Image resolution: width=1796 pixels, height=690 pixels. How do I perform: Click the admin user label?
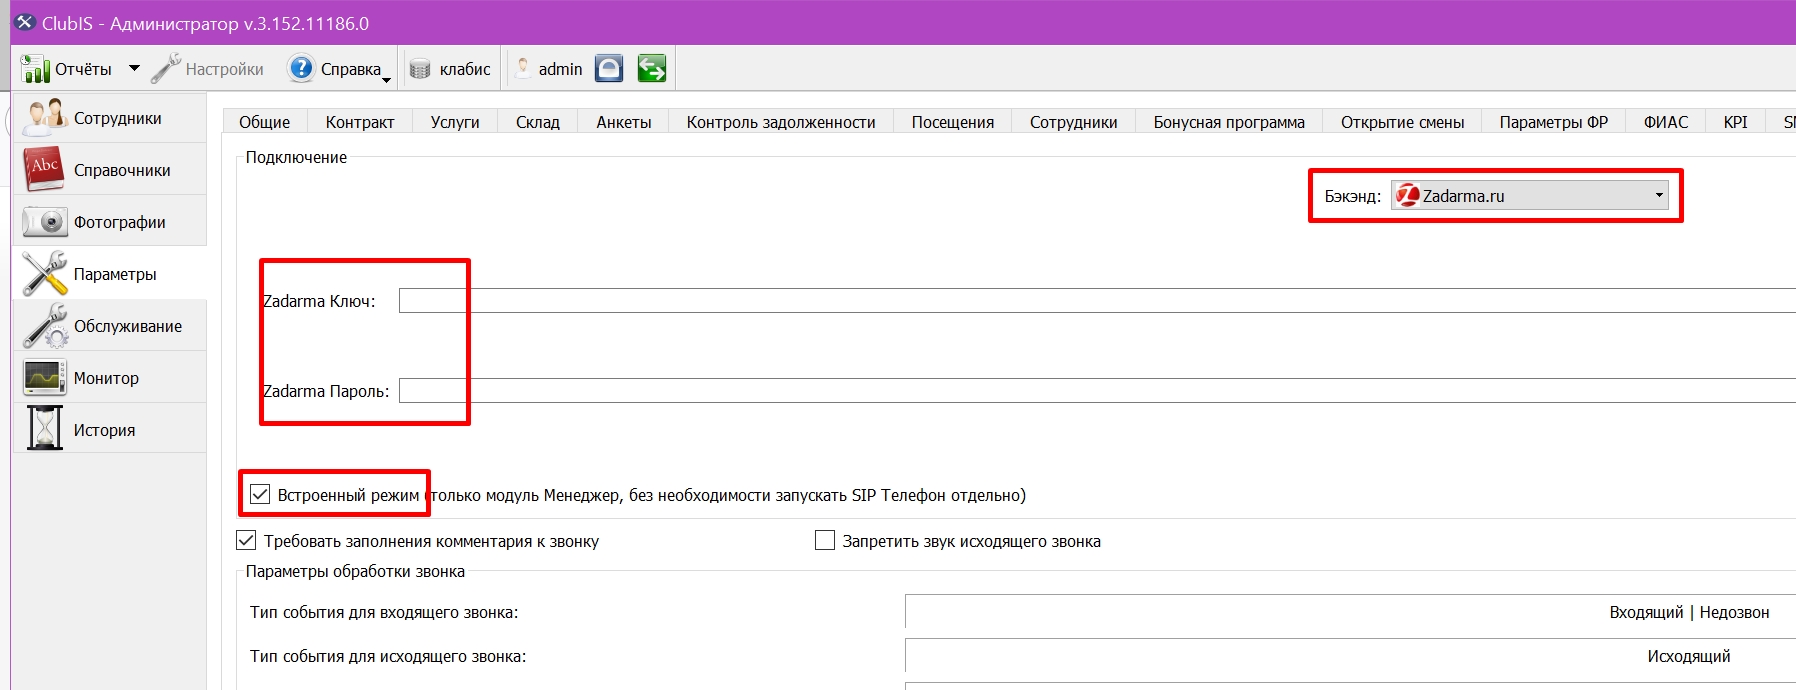560,69
